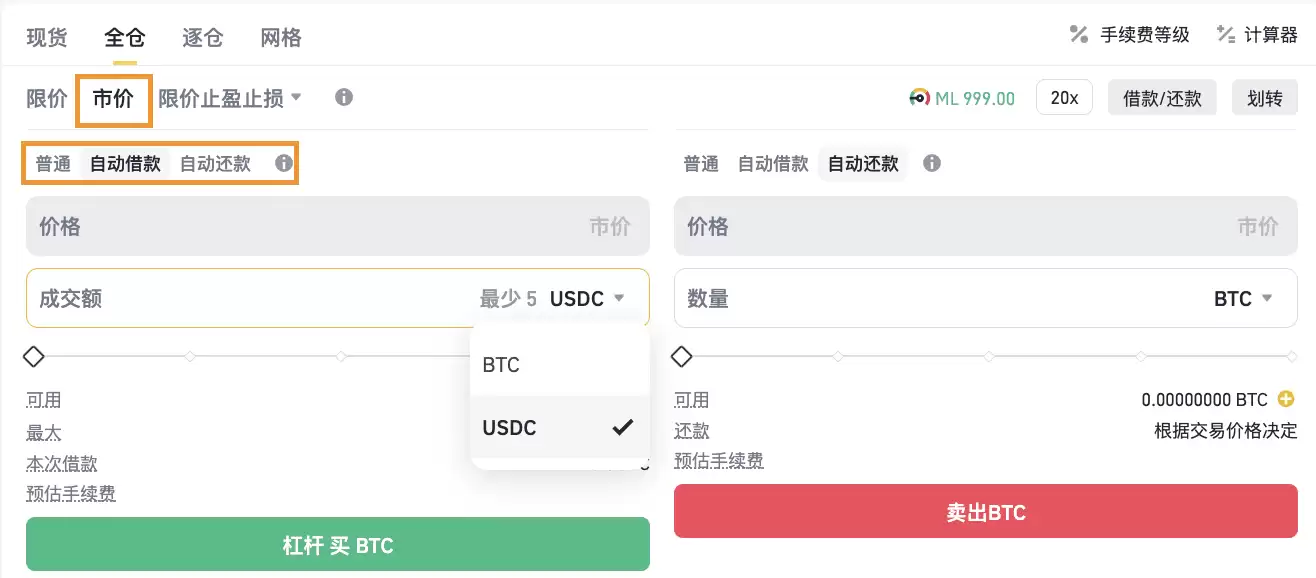This screenshot has height=578, width=1316.
Task: Click the info icon beside 限价止盈止损
Action: click(x=343, y=98)
